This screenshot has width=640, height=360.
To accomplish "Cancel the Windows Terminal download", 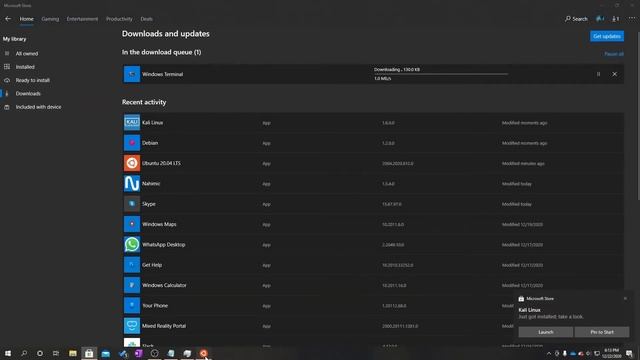I will click(x=614, y=74).
